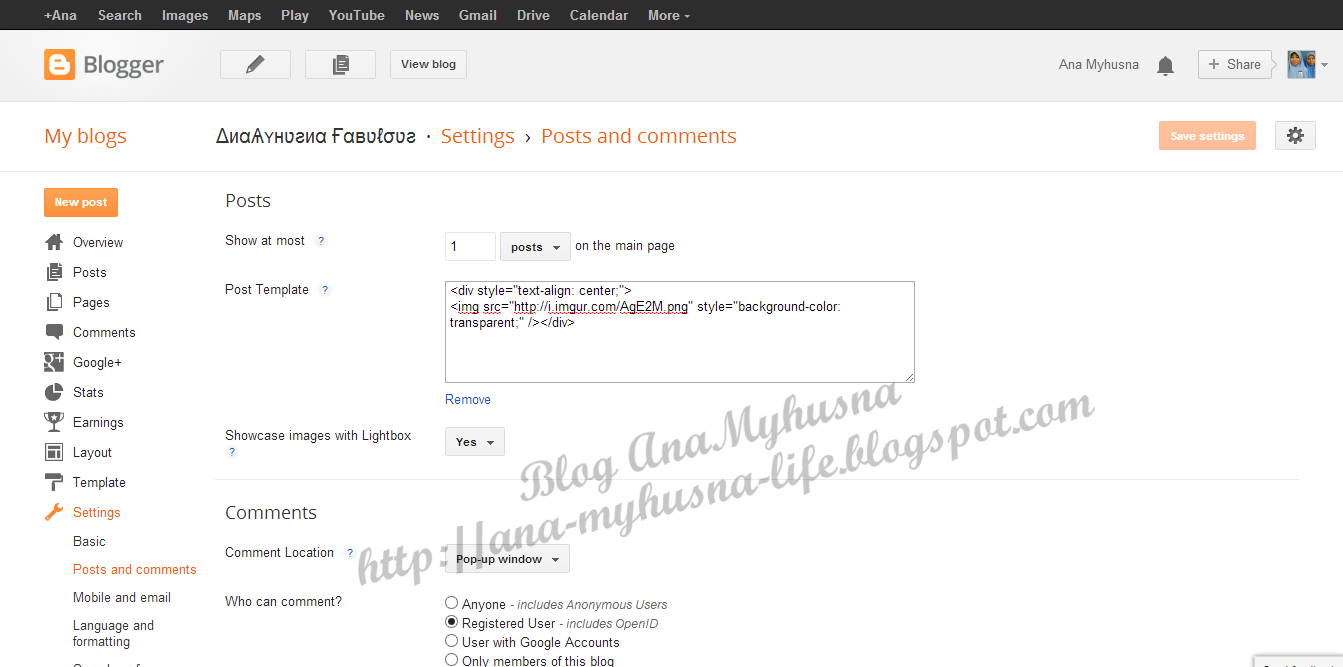Click the profile photo avatar
The image size is (1343, 667).
coord(1301,64)
